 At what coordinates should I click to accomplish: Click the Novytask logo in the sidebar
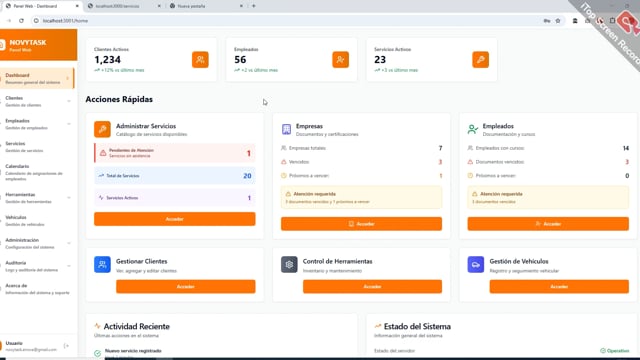[x=2, y=45]
